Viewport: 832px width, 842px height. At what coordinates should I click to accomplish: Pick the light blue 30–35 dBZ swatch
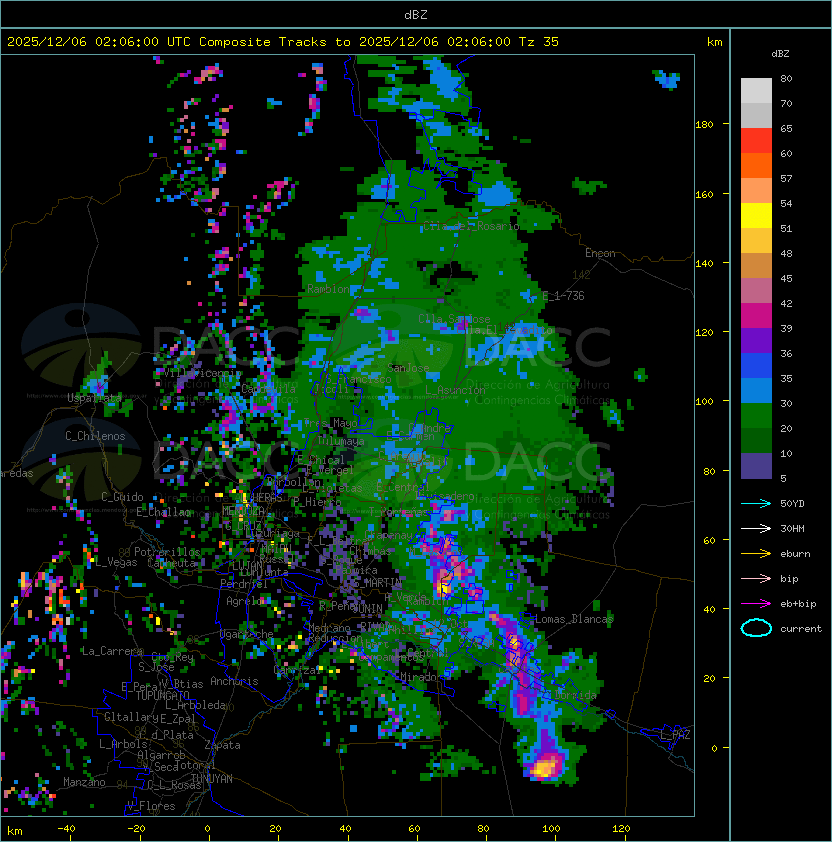(756, 391)
